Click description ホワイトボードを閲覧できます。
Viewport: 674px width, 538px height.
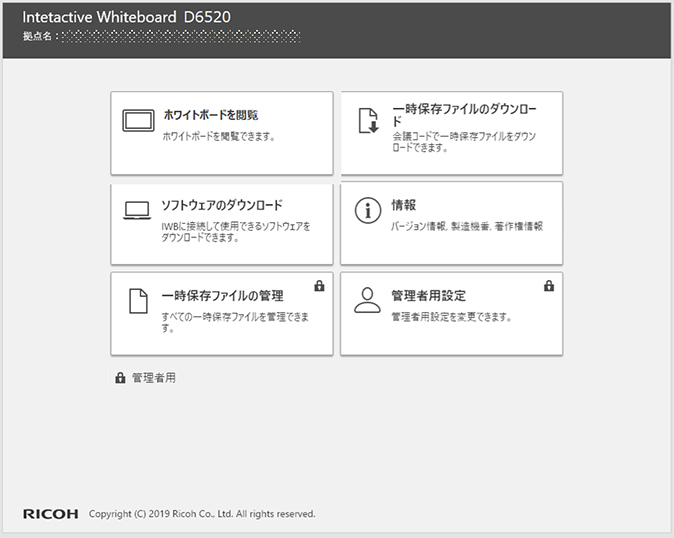click(x=218, y=137)
